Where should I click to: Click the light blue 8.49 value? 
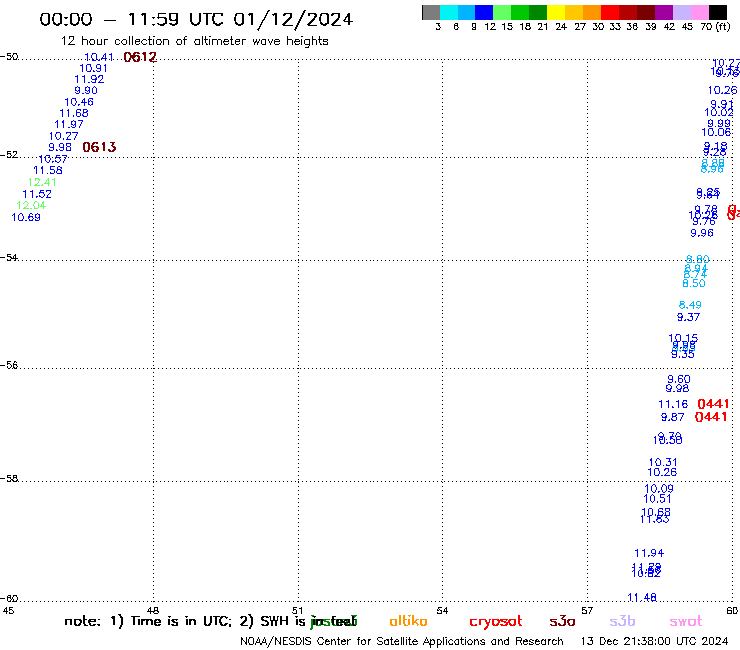coord(690,305)
